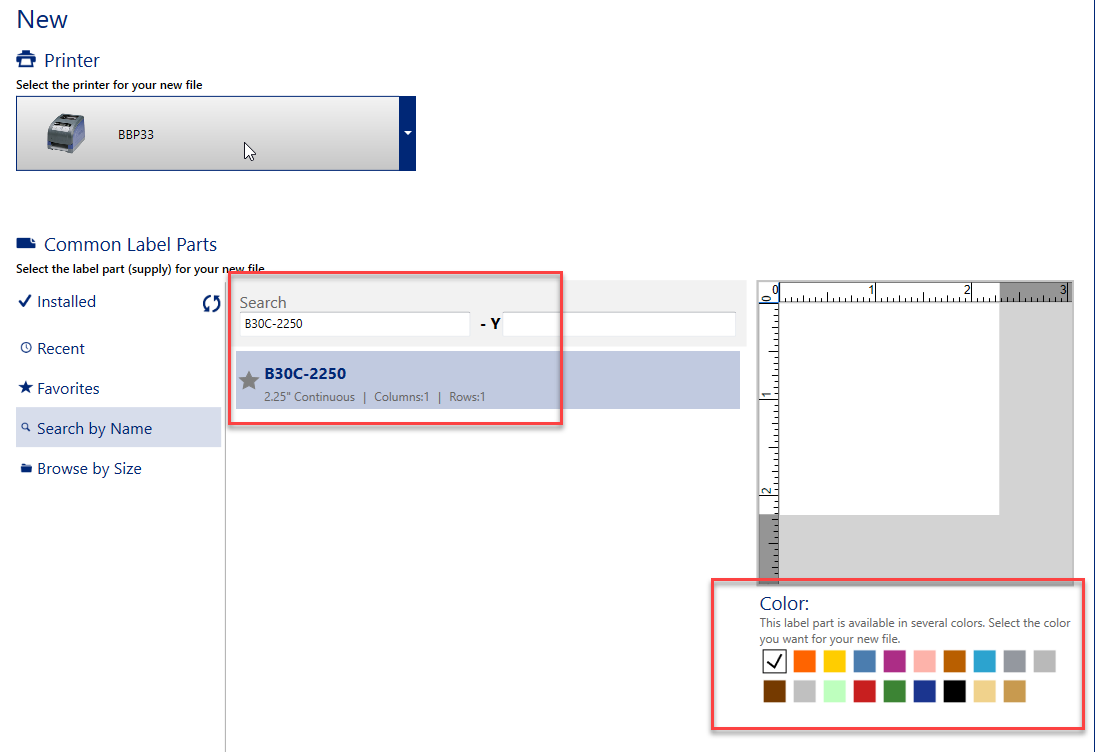Choose the red label color swatch
1095x752 pixels.
pyautogui.click(x=865, y=691)
